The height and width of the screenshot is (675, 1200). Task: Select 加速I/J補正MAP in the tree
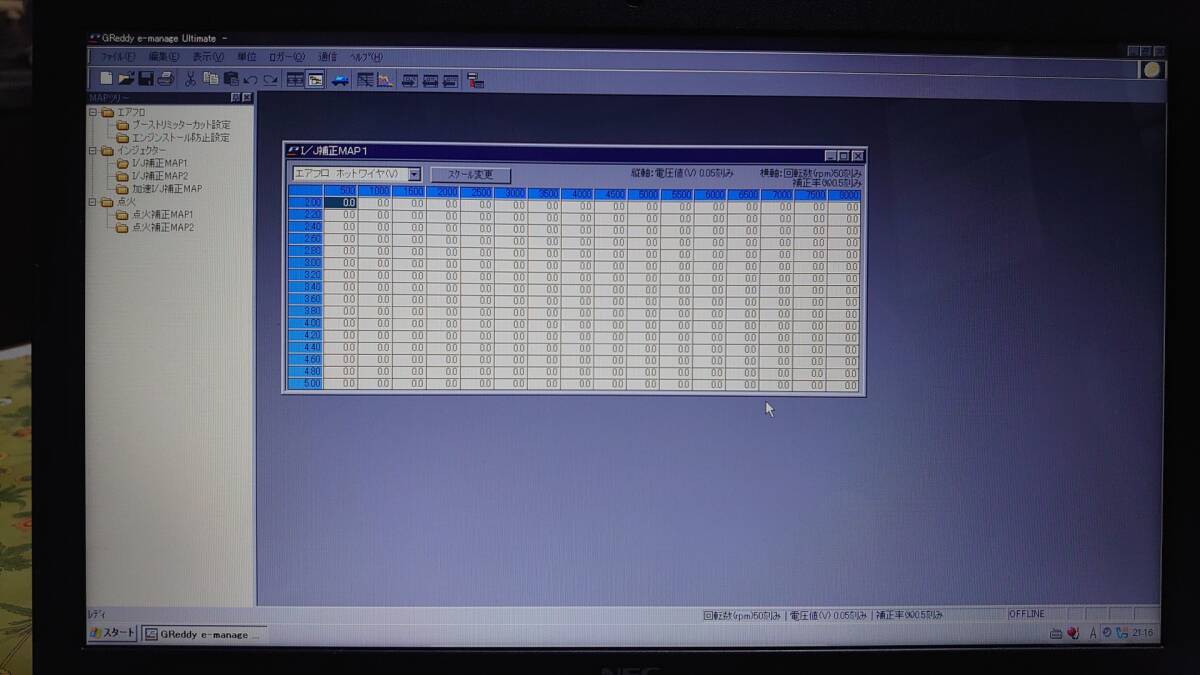(x=167, y=188)
